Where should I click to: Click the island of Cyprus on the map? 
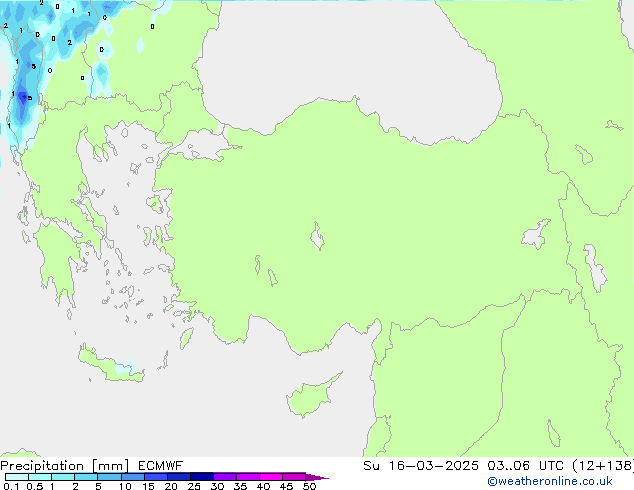311,396
